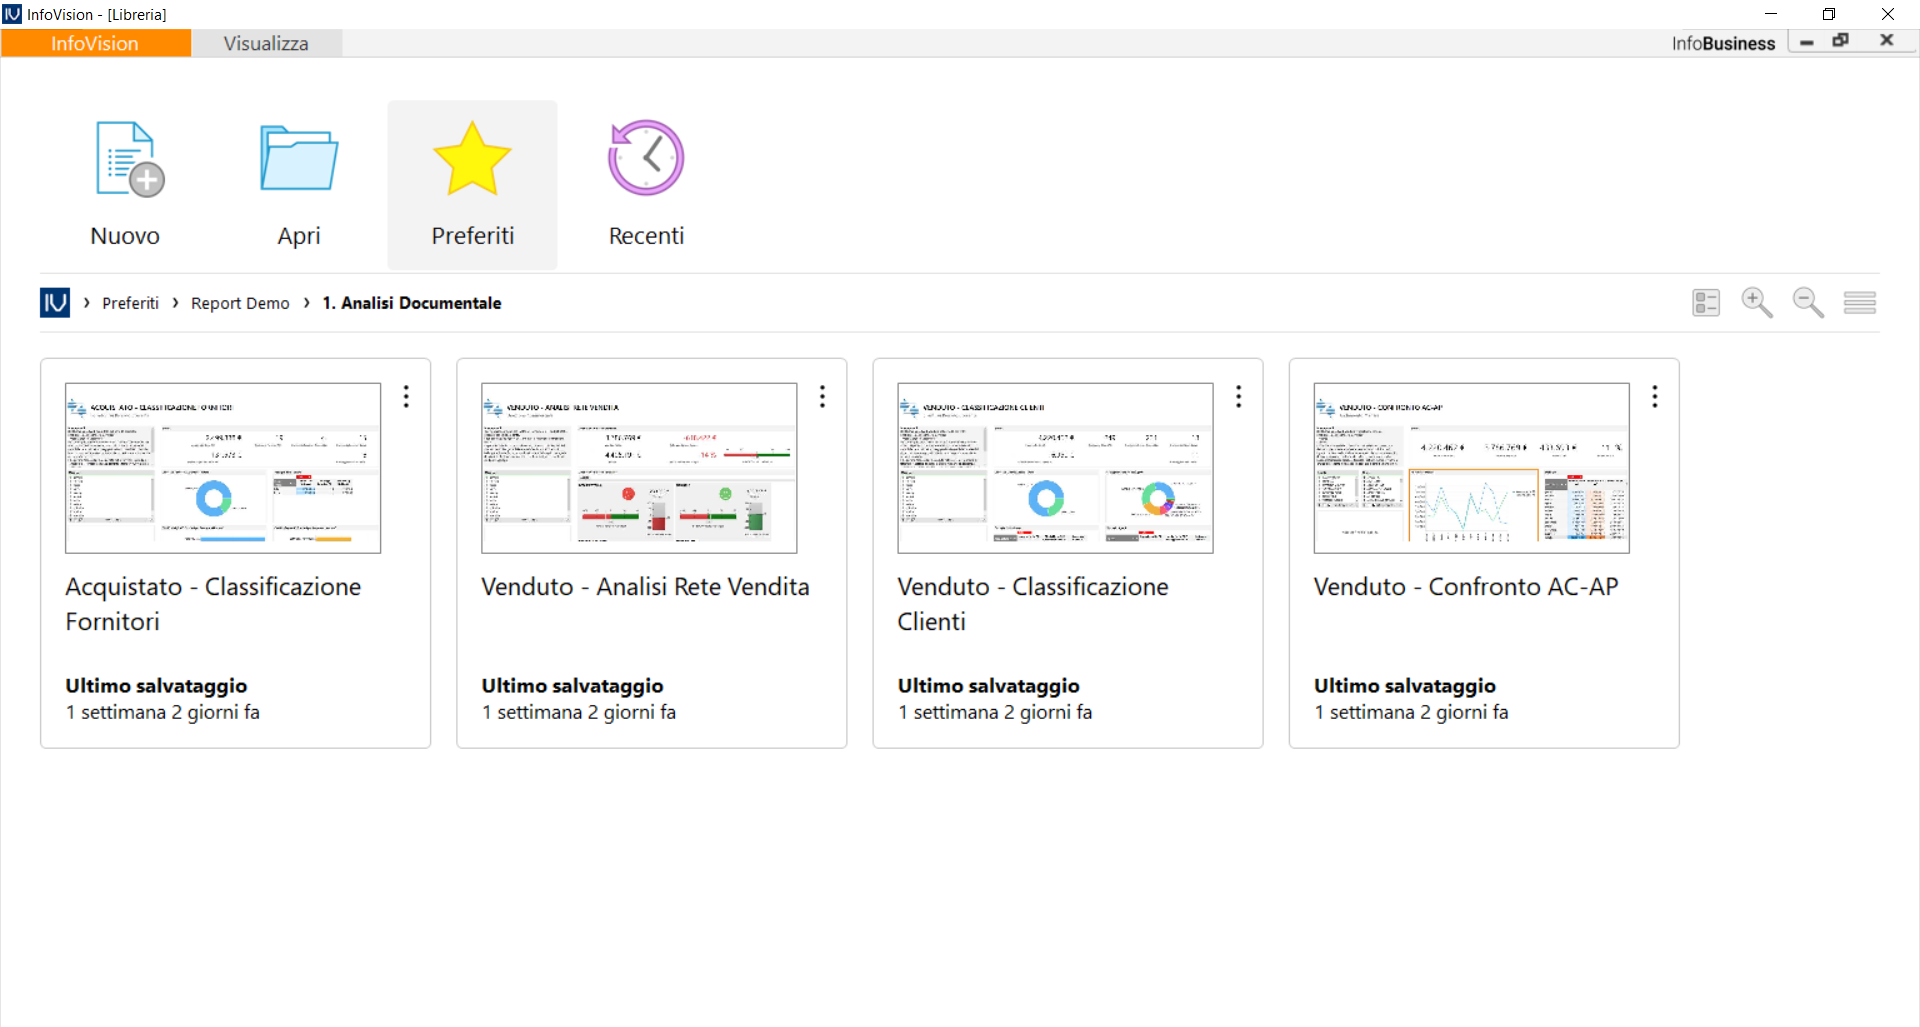The height and width of the screenshot is (1027, 1920).
Task: Toggle the detail card view icon
Action: pos(1706,302)
